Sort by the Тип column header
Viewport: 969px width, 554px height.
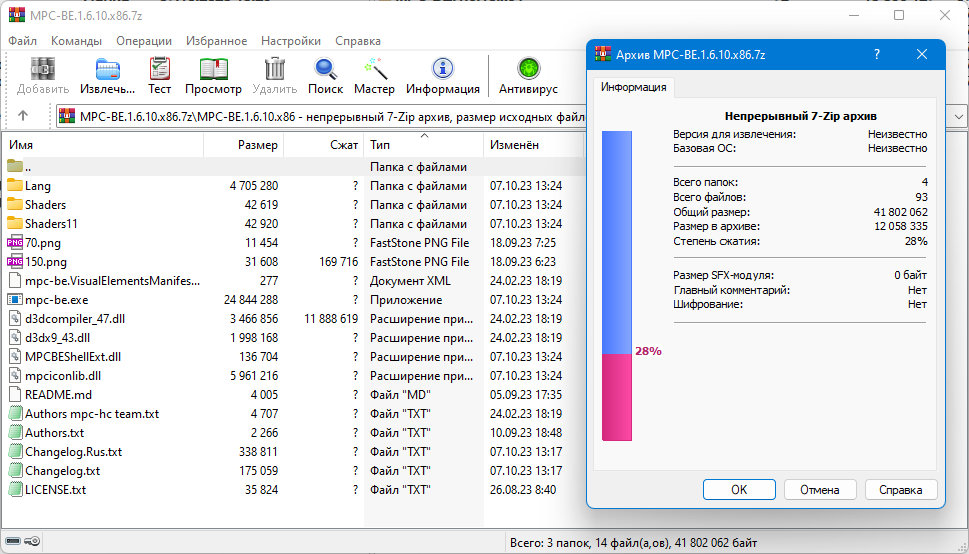[x=423, y=145]
